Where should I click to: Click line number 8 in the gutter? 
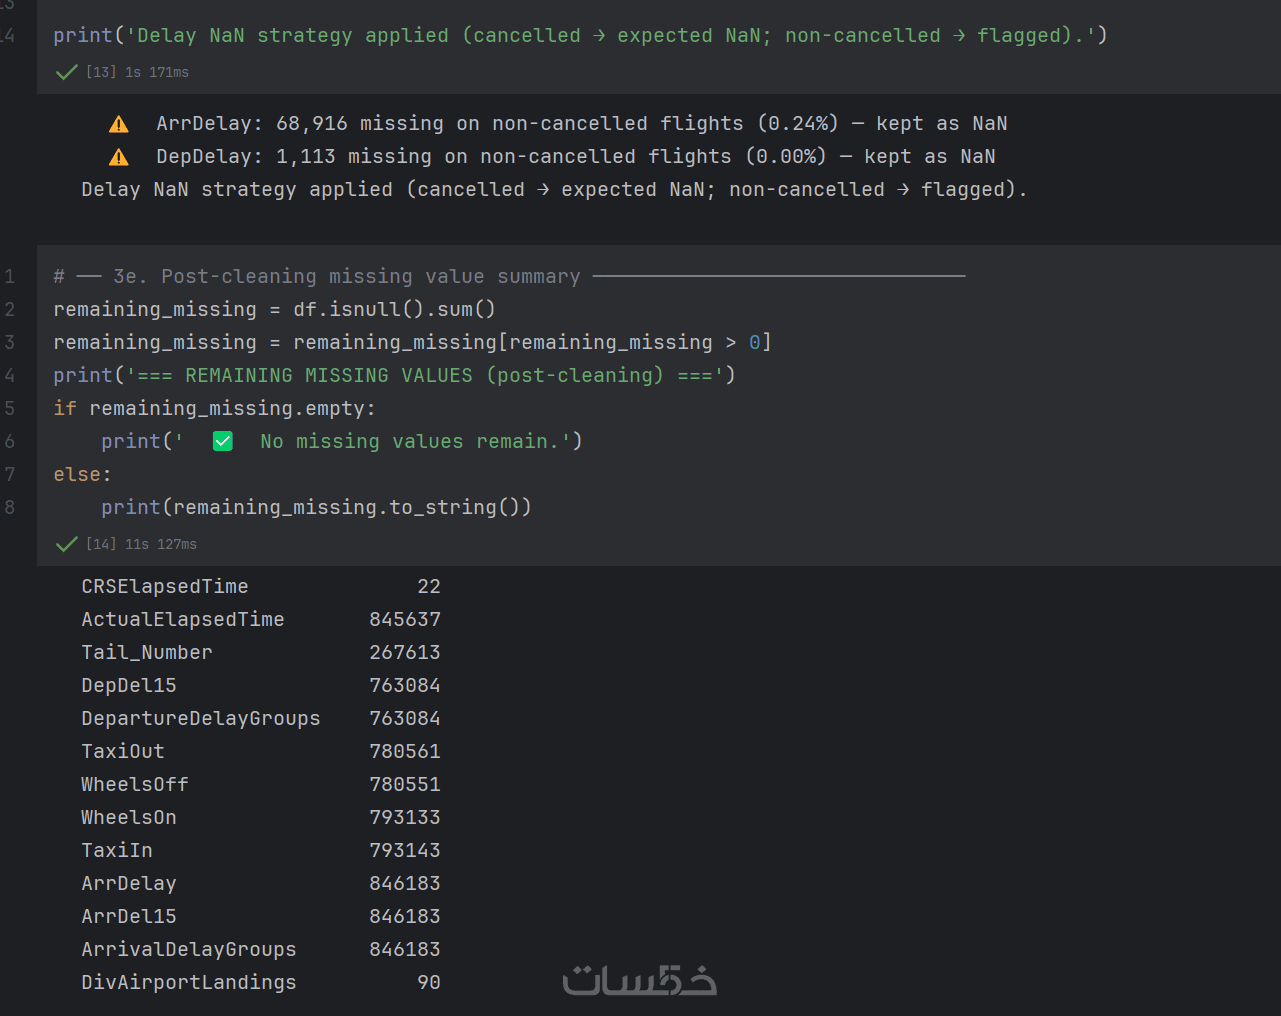click(10, 507)
